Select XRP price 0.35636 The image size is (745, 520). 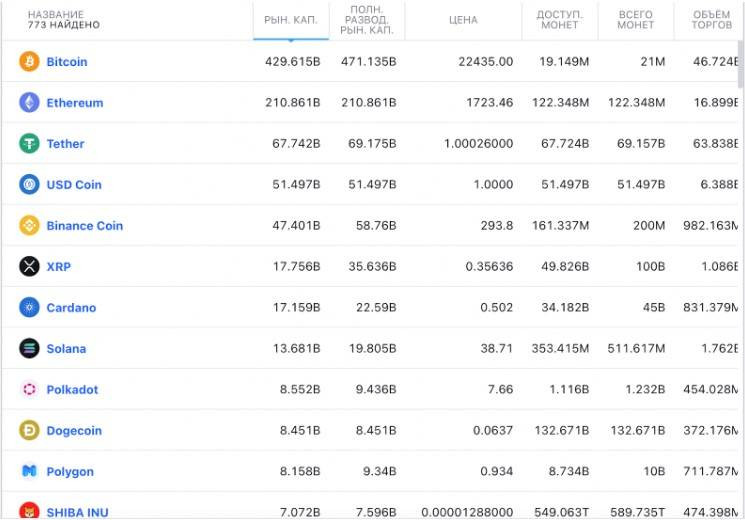point(489,267)
